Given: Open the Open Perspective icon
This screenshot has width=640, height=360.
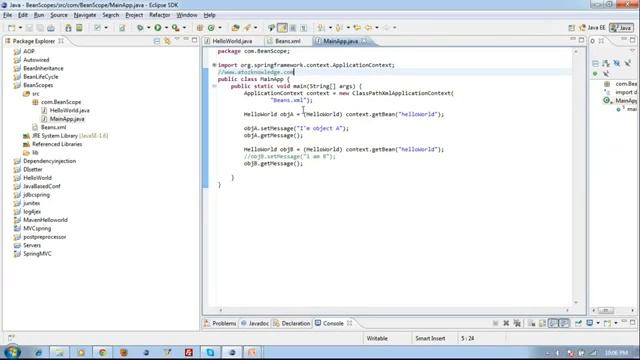Looking at the screenshot, I should pos(571,28).
